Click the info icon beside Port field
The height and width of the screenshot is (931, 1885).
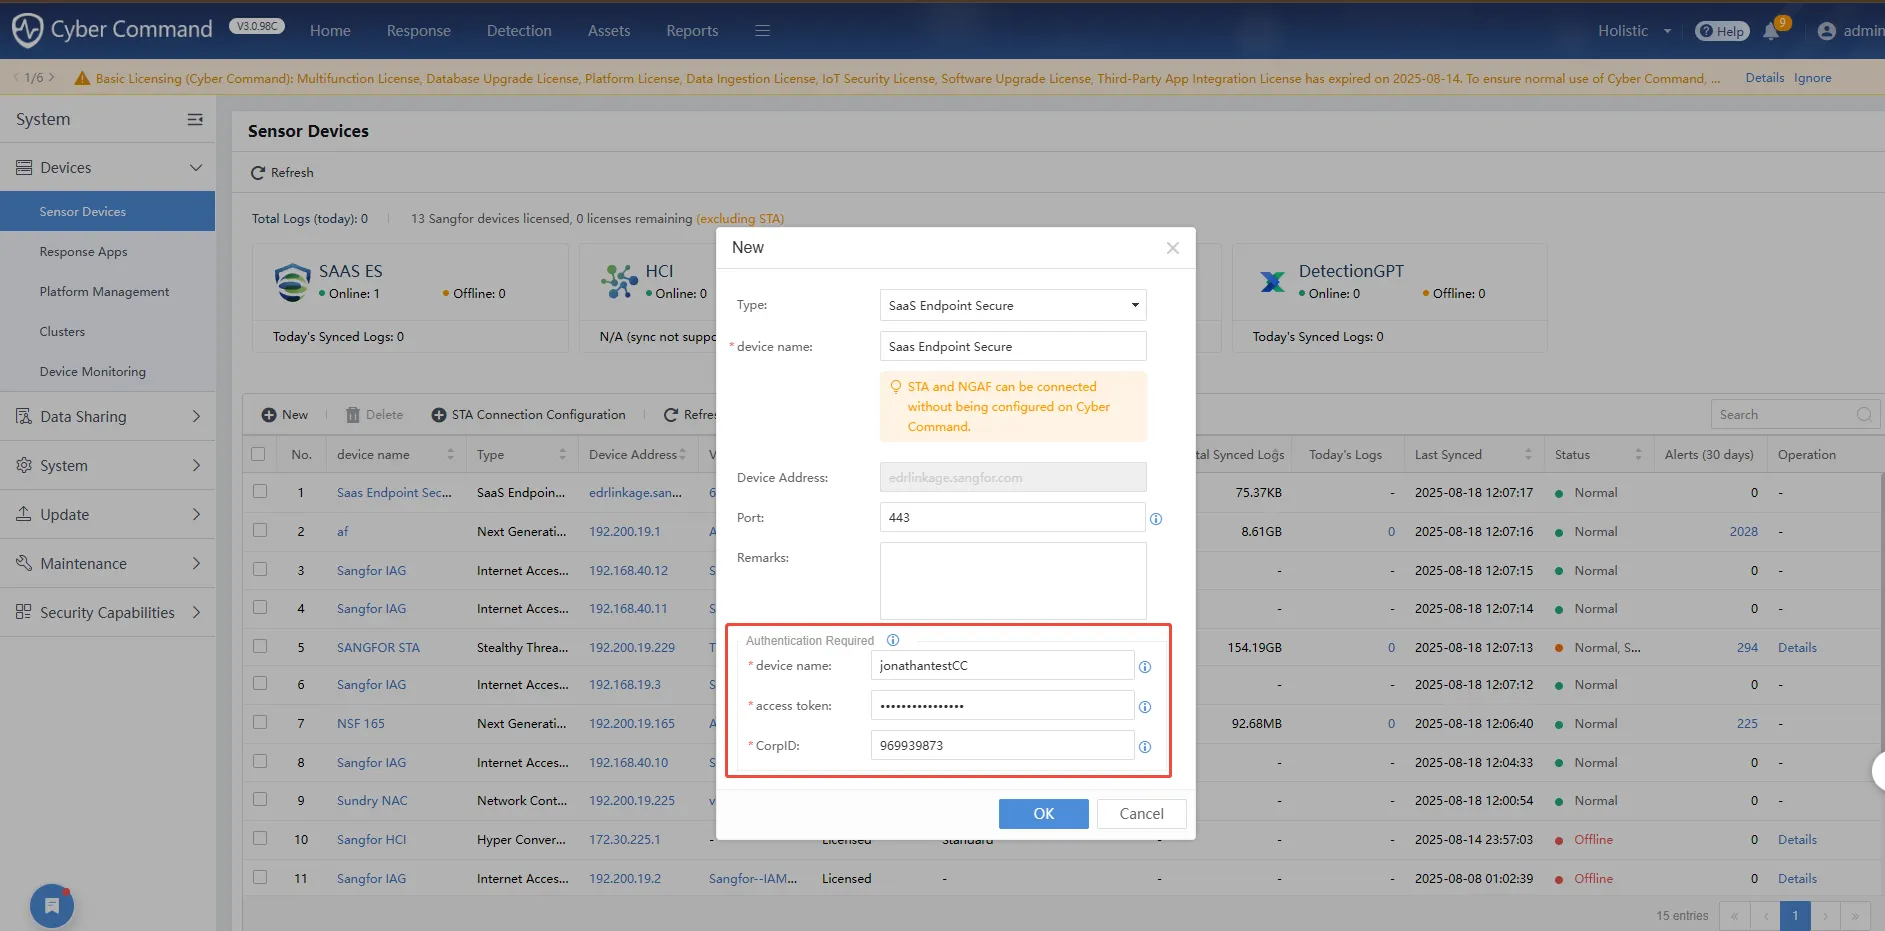click(x=1156, y=519)
